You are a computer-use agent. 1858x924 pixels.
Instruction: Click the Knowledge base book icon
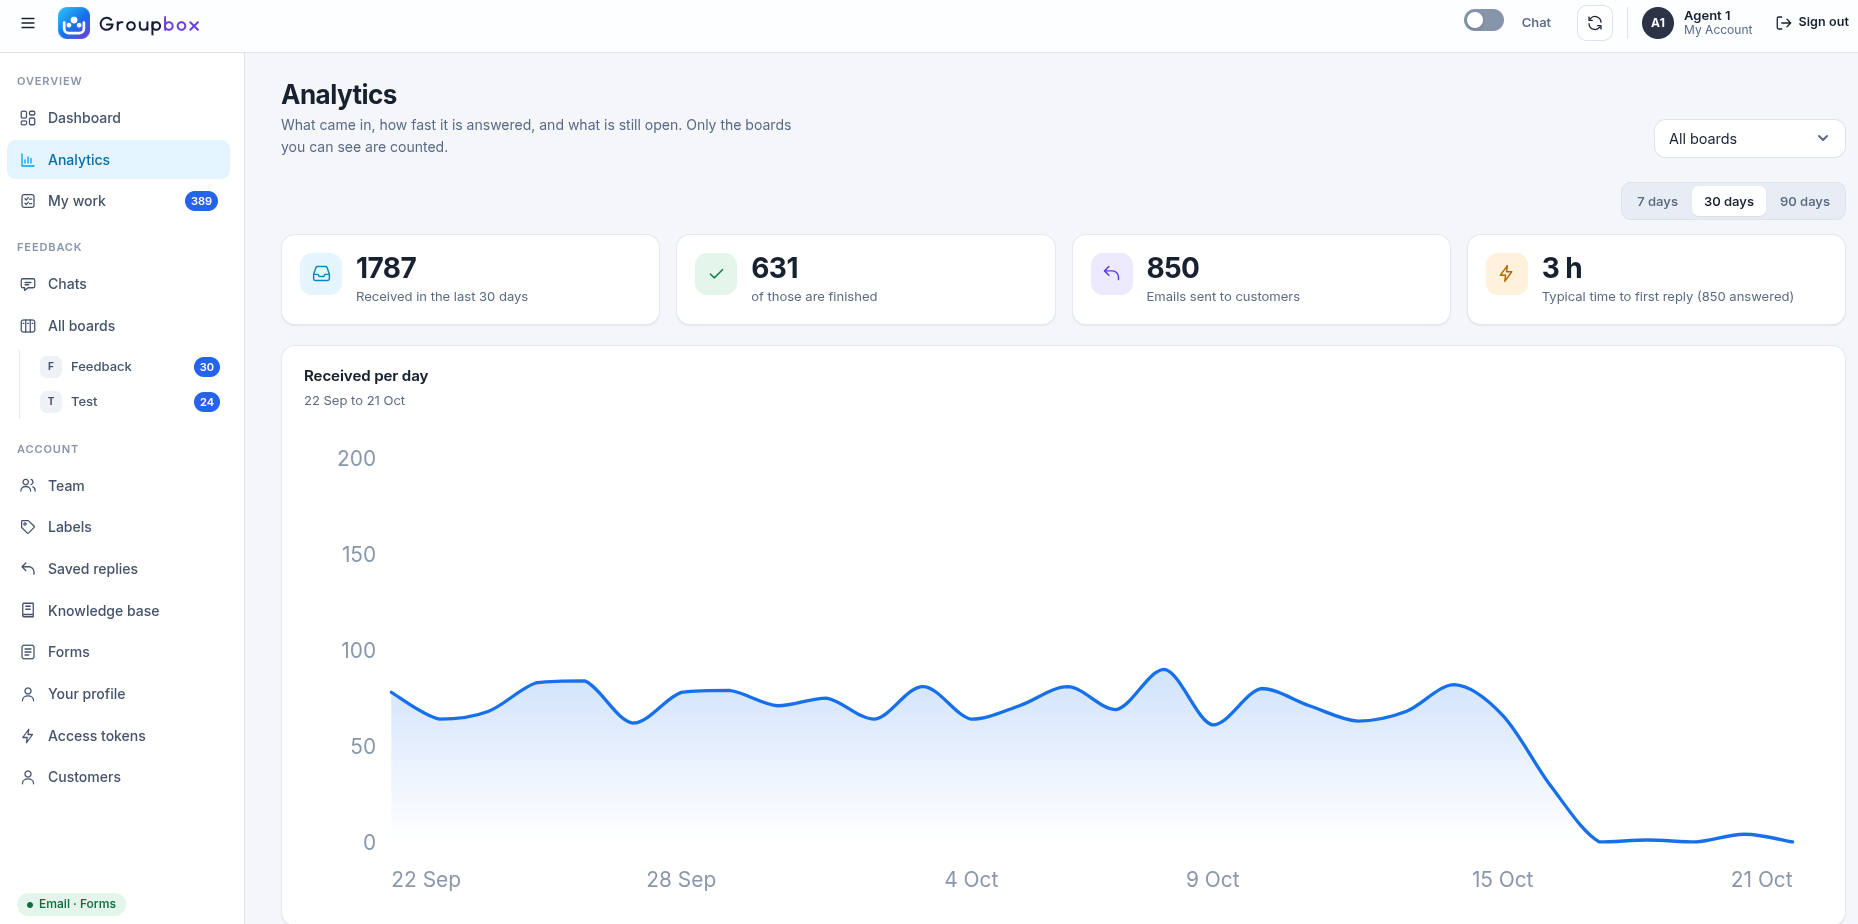(28, 611)
